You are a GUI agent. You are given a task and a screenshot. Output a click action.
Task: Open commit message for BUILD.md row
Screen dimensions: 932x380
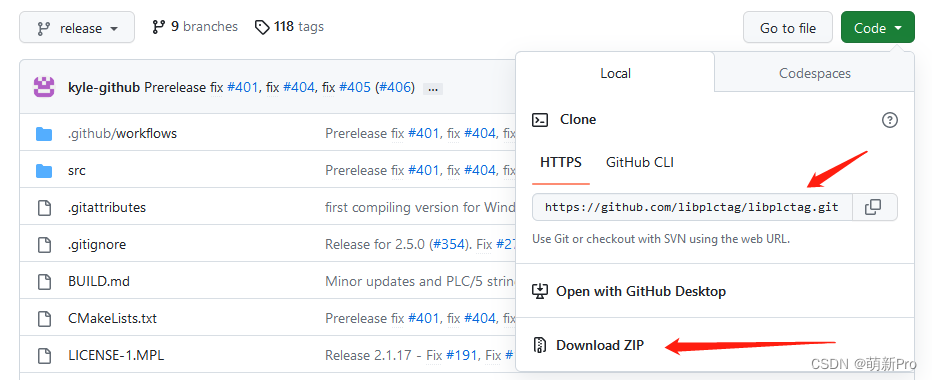[420, 281]
